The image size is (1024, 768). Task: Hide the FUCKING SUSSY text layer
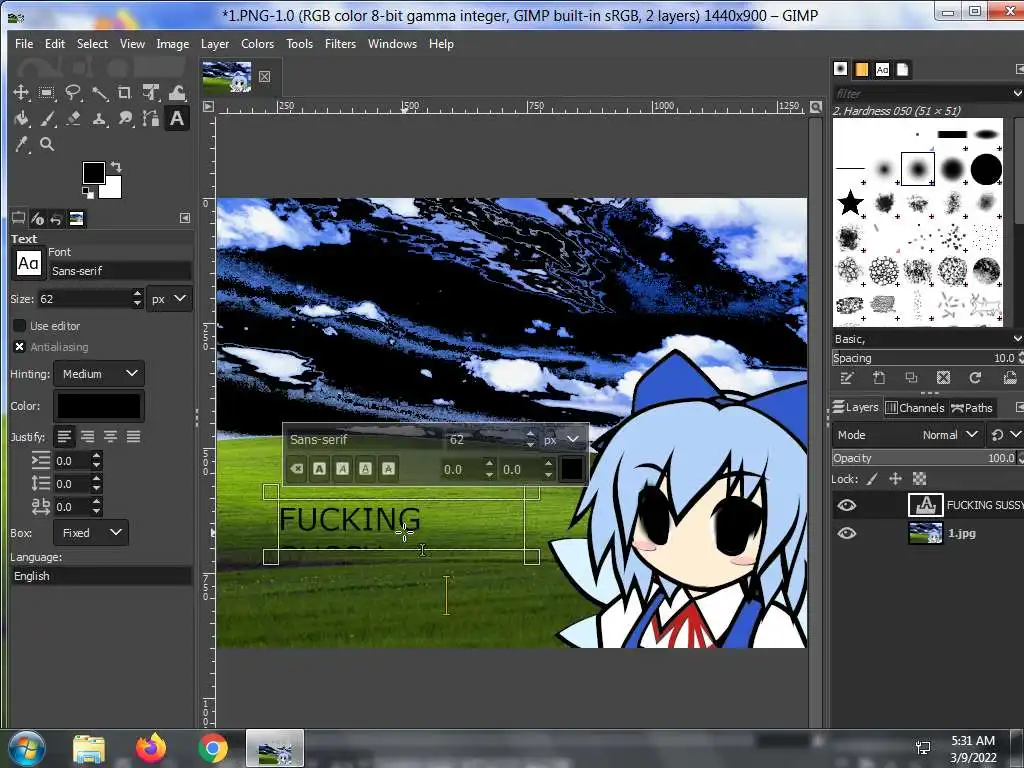[x=847, y=505]
